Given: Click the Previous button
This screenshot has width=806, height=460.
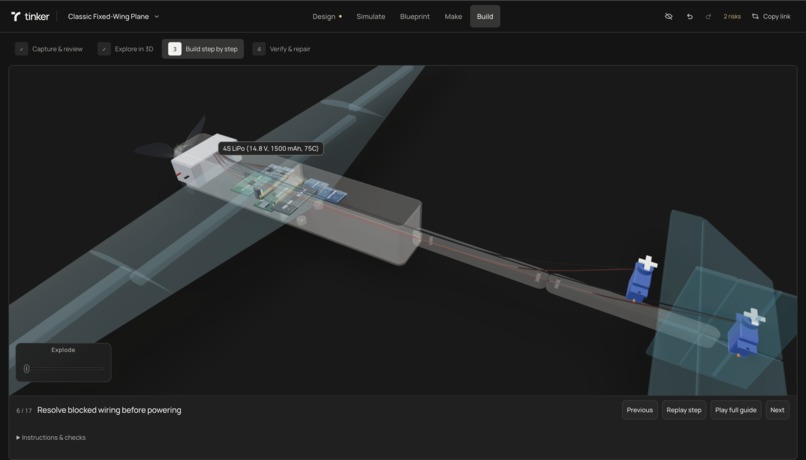Looking at the screenshot, I should (x=639, y=410).
